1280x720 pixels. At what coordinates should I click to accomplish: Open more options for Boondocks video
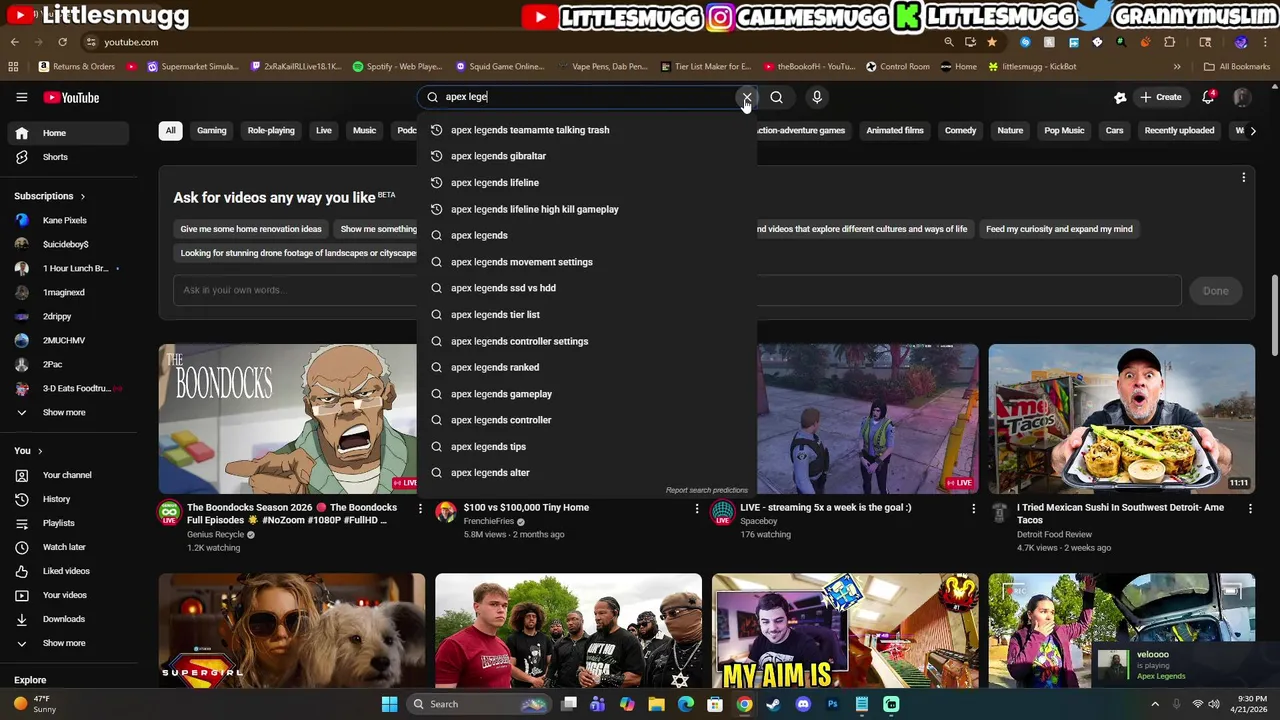click(x=420, y=509)
